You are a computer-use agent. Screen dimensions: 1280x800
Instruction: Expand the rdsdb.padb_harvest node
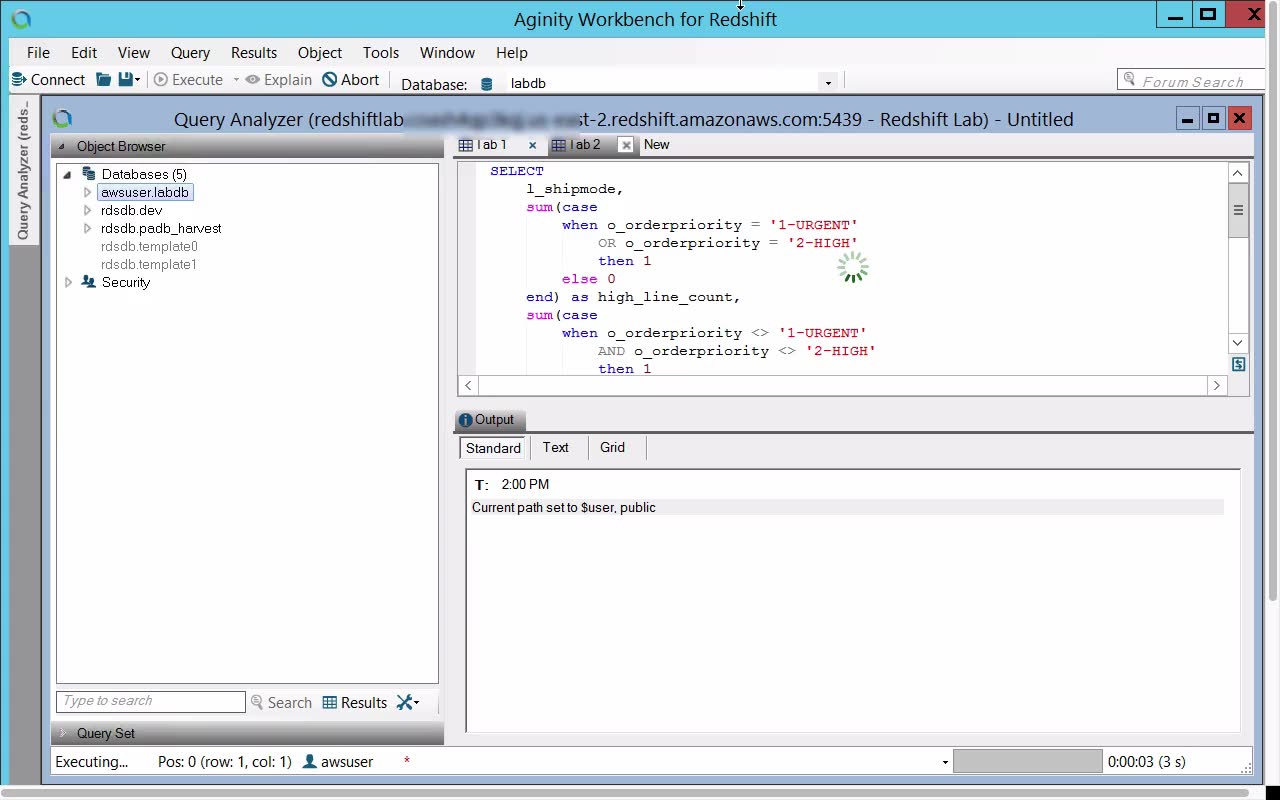click(88, 228)
